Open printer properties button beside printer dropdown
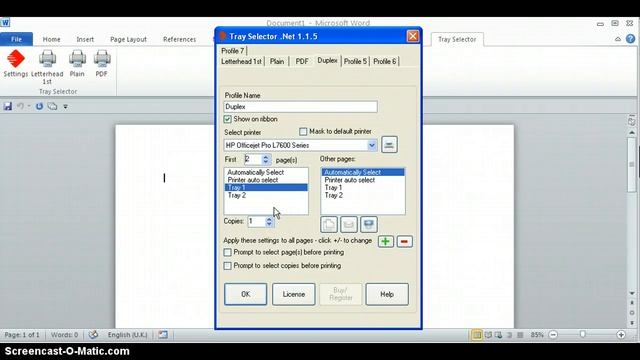This screenshot has height=360, width=640. pyautogui.click(x=389, y=145)
